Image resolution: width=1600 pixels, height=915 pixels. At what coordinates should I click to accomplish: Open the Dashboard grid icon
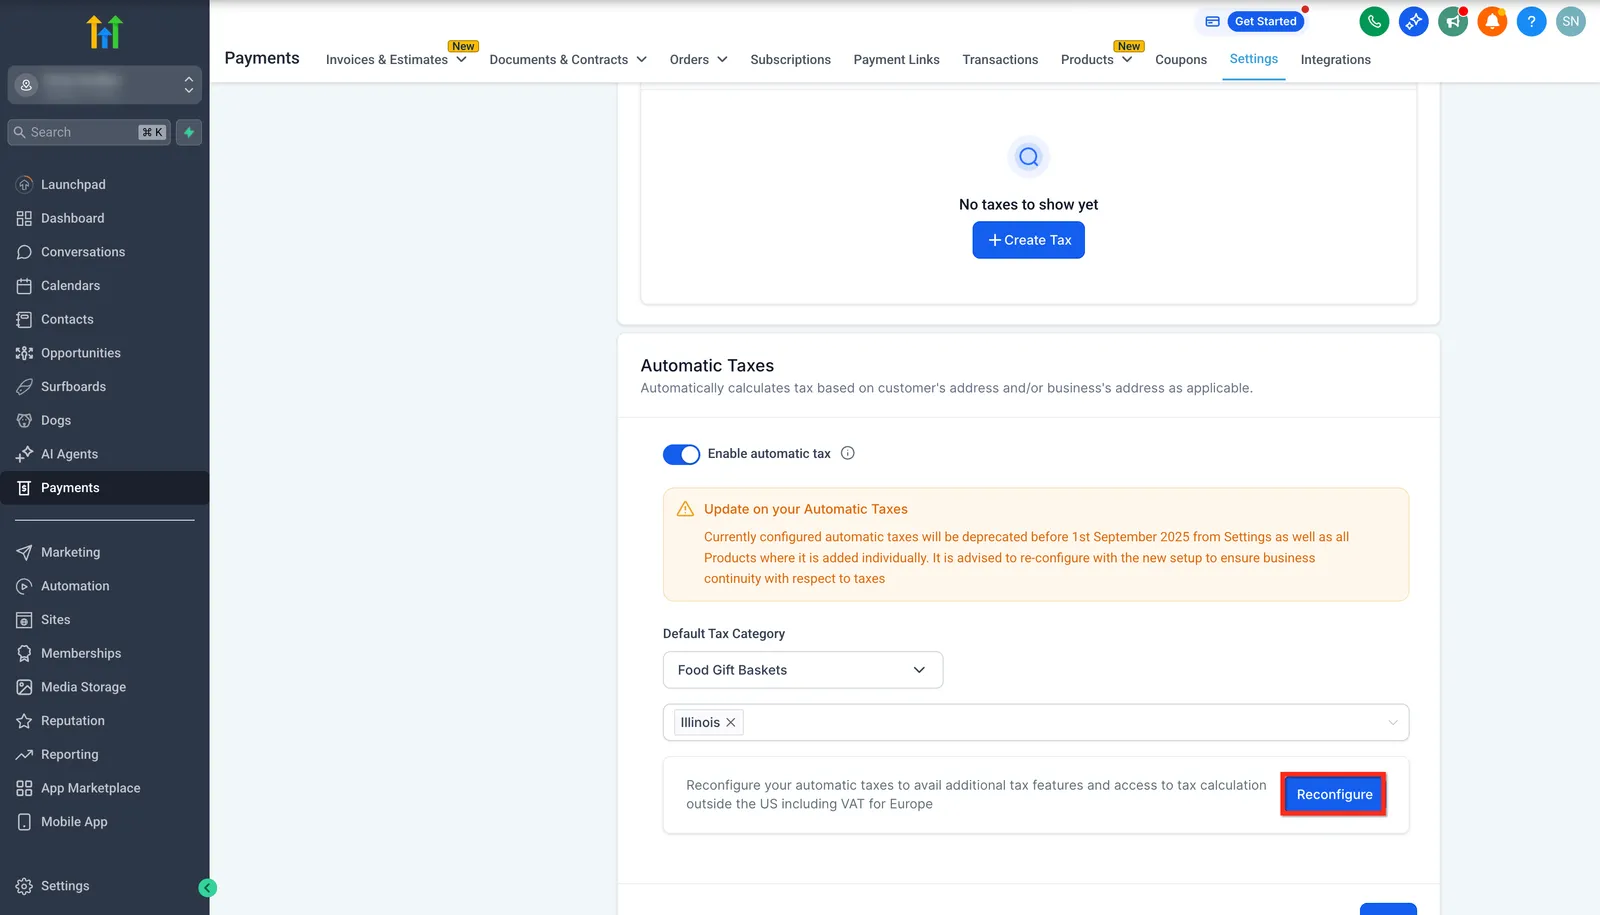(x=24, y=218)
